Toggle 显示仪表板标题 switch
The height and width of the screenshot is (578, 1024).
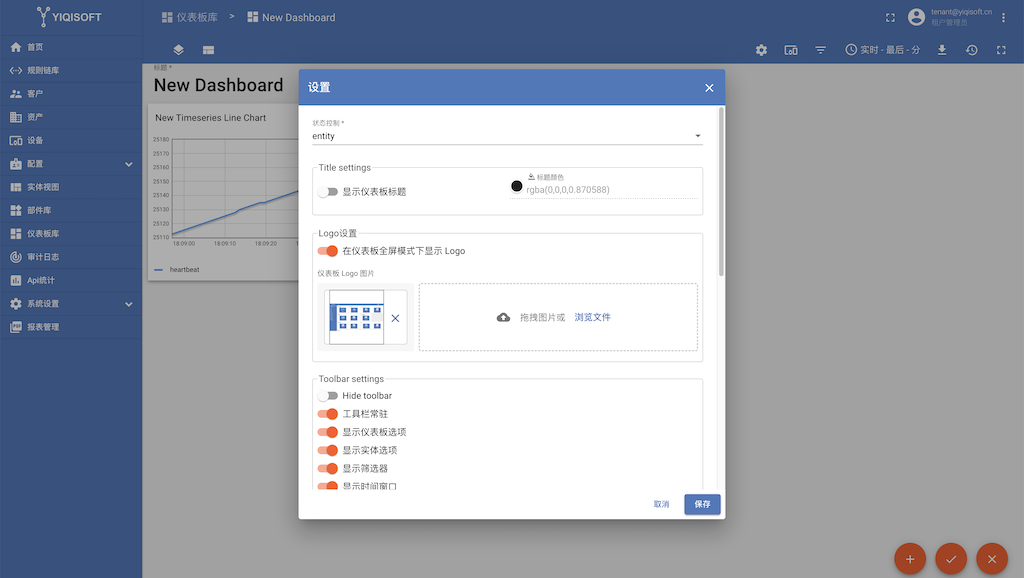(327, 192)
